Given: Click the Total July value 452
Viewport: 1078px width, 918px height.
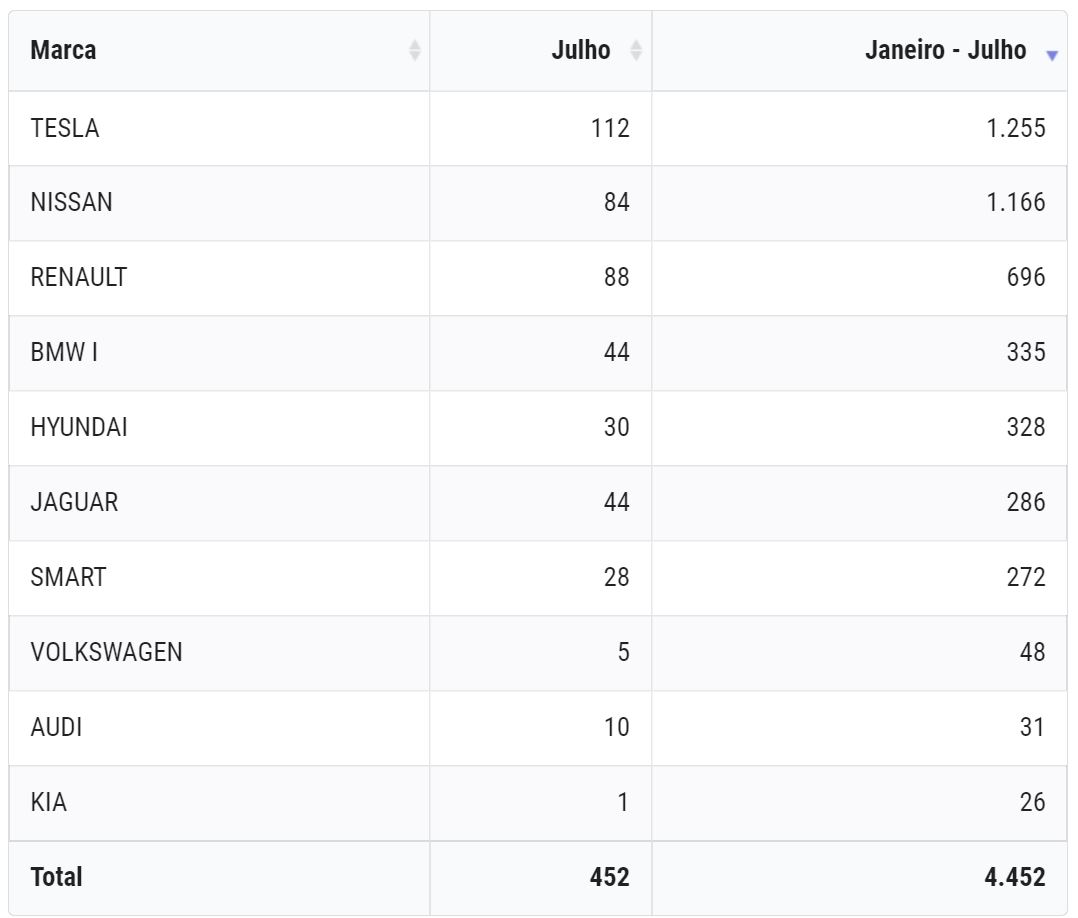Looking at the screenshot, I should (610, 877).
